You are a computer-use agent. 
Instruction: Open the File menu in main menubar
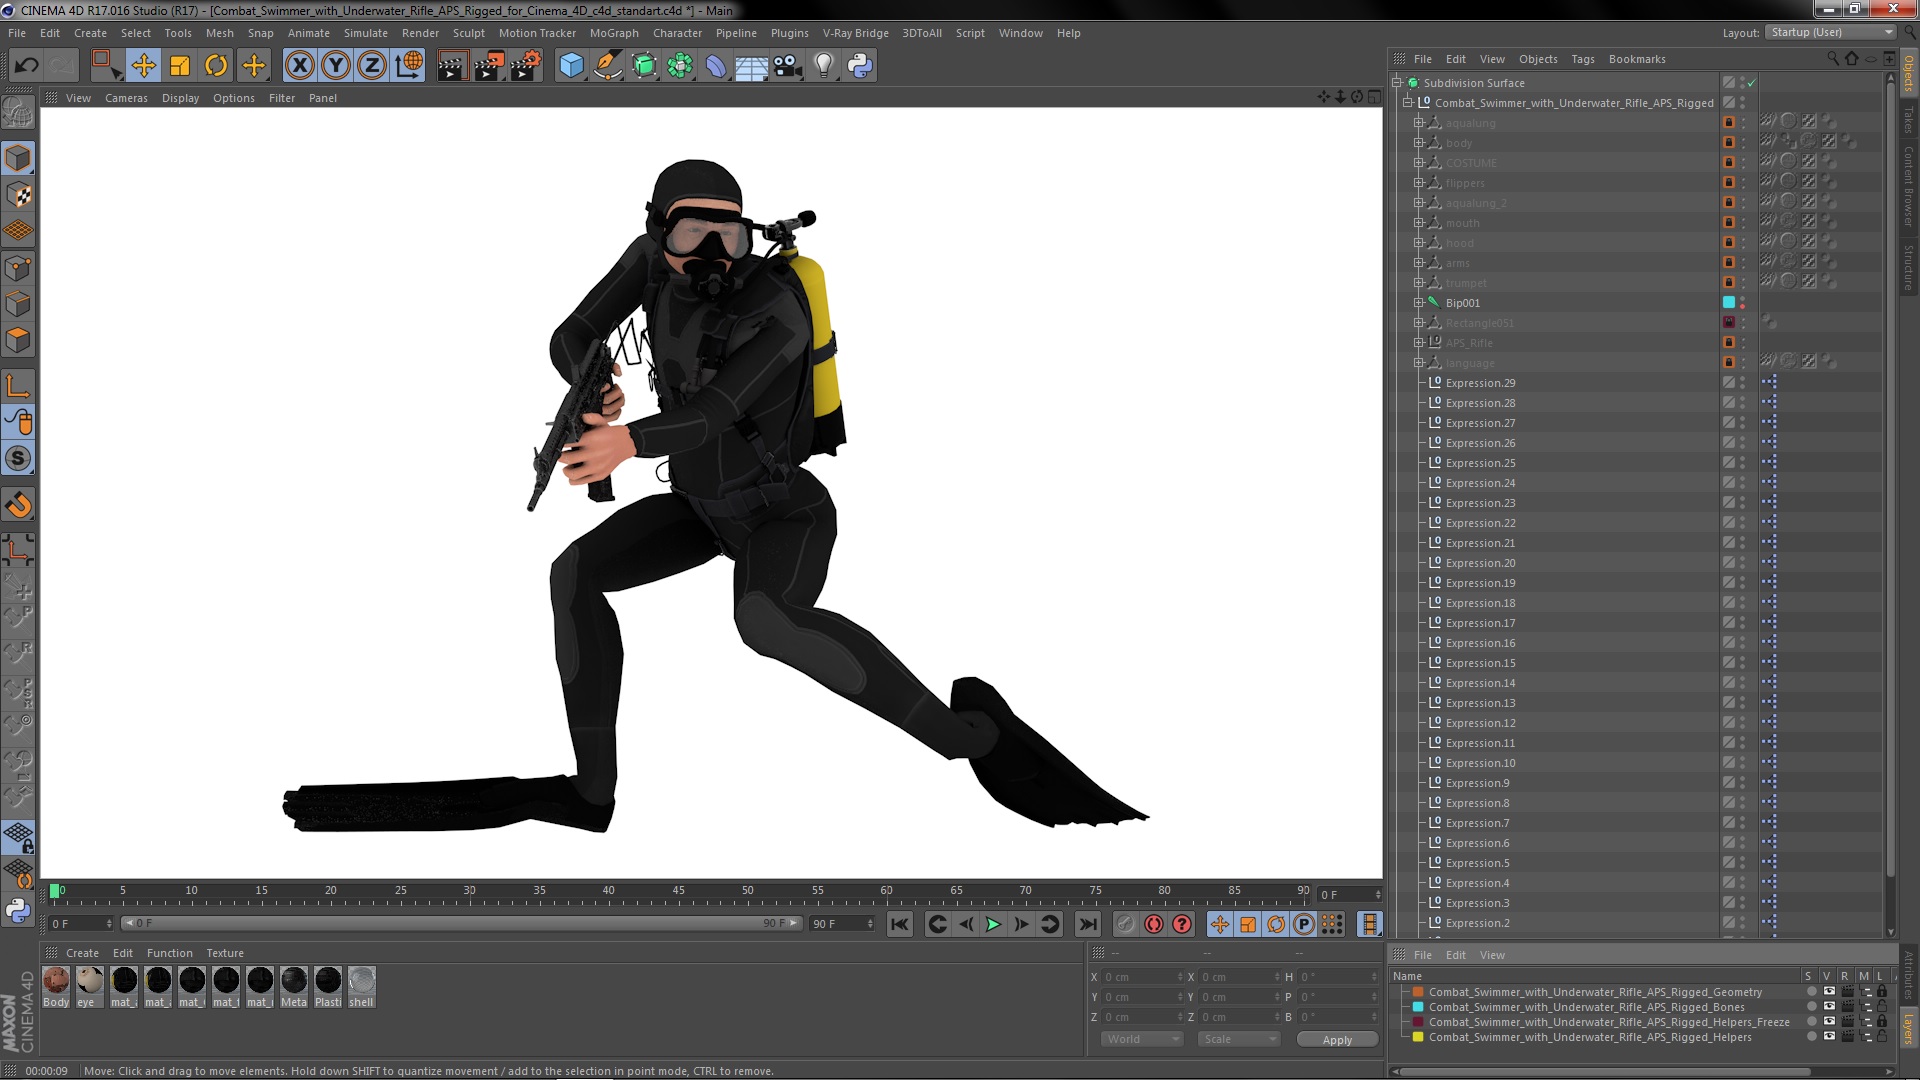click(17, 33)
